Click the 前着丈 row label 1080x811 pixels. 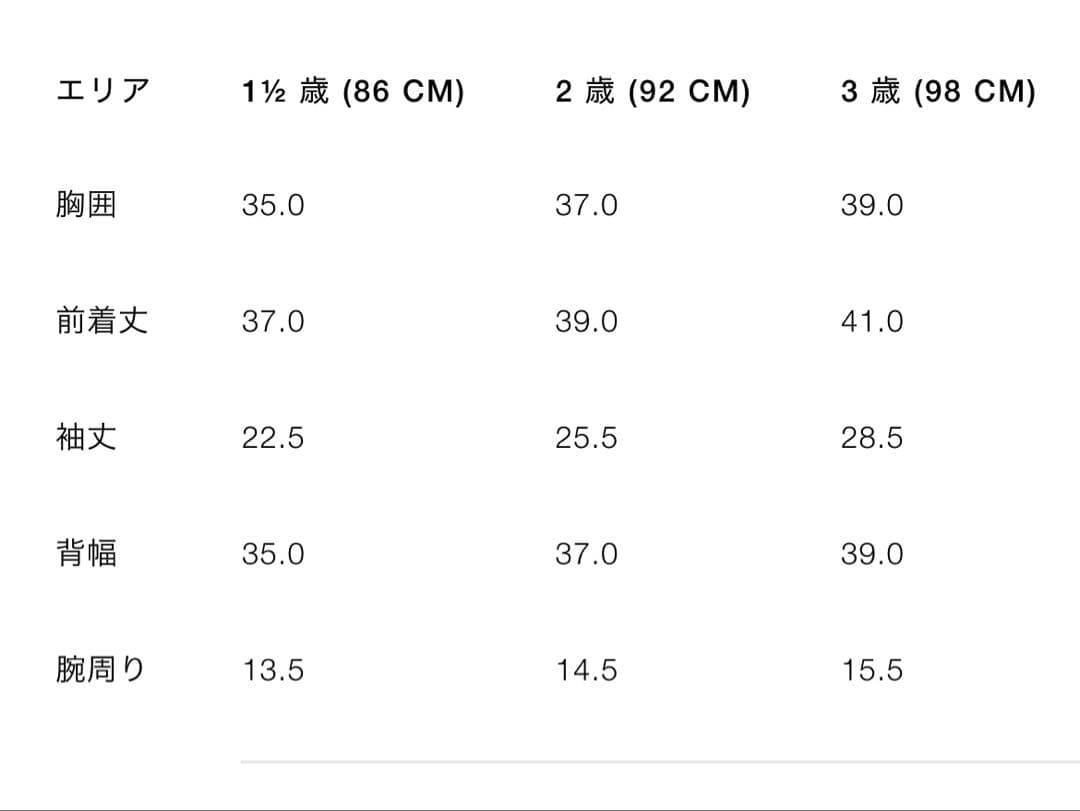(102, 321)
